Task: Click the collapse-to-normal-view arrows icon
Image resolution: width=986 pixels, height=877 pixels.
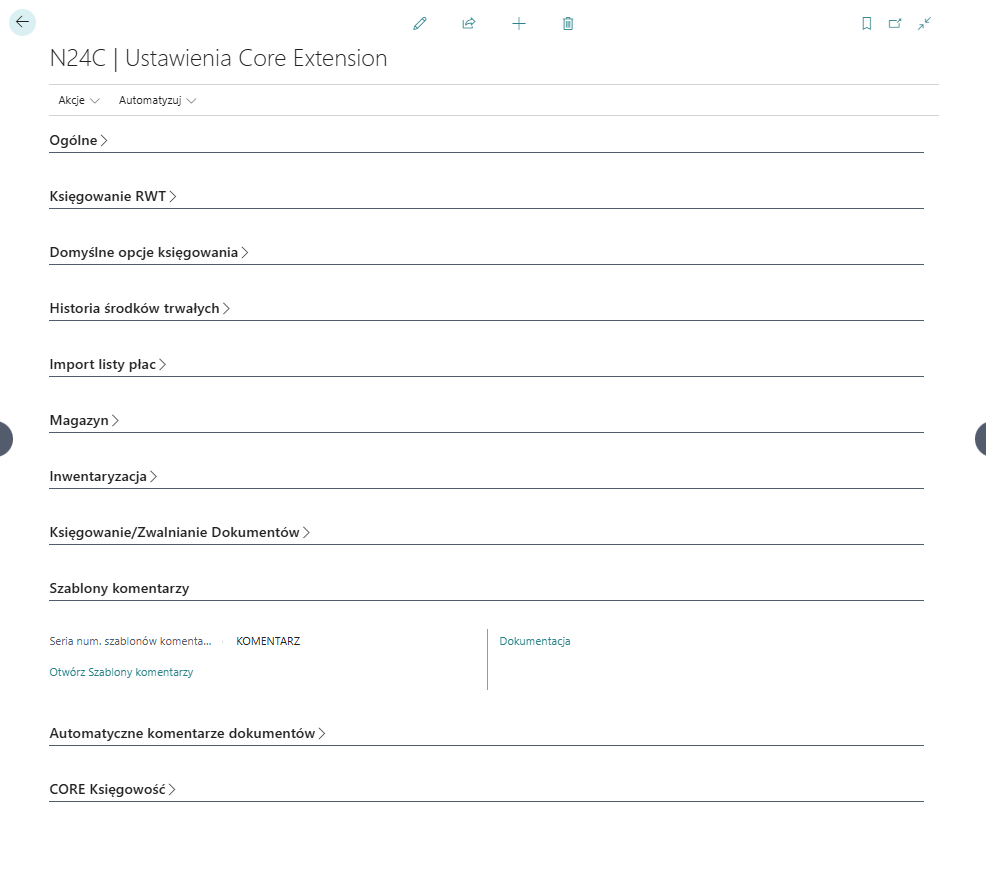Action: pos(924,23)
